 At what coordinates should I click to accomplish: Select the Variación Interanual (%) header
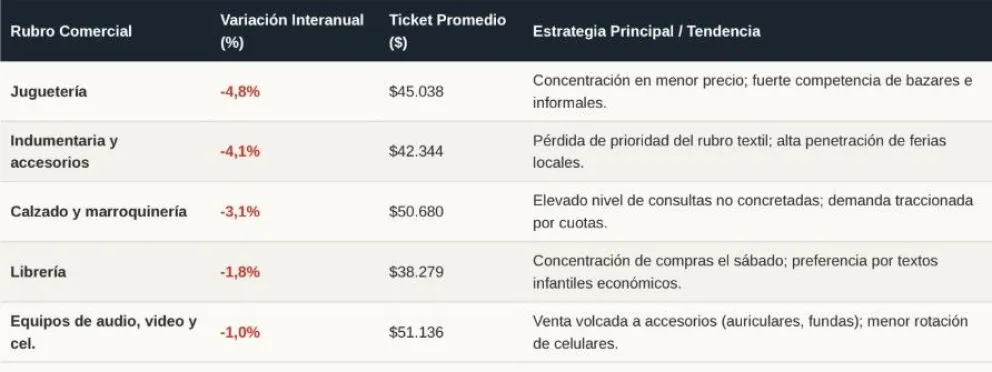point(292,31)
